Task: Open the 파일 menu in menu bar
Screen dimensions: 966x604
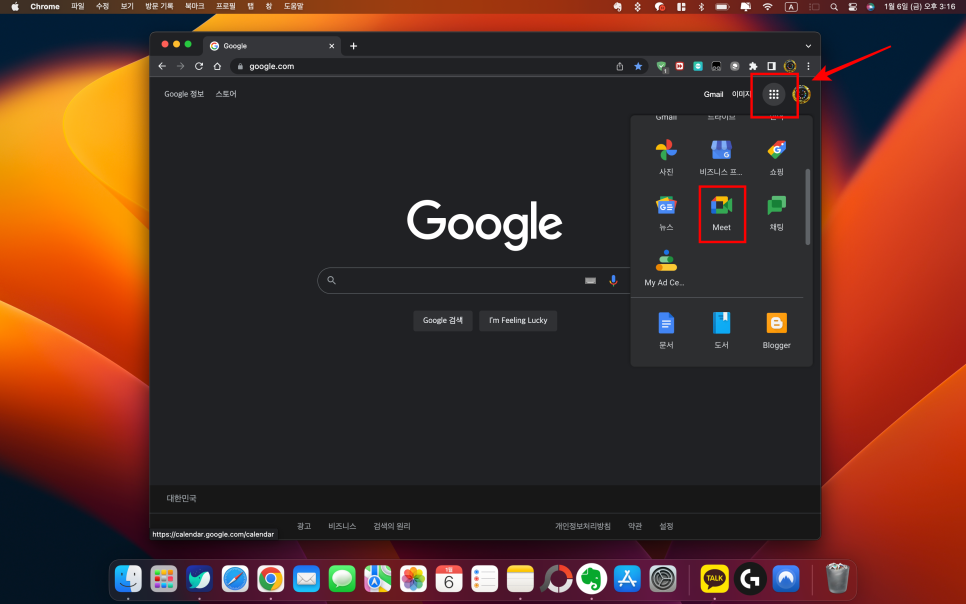Action: click(x=78, y=6)
